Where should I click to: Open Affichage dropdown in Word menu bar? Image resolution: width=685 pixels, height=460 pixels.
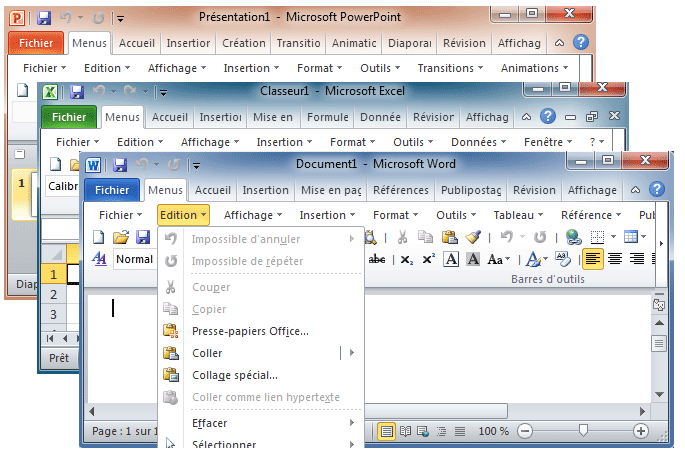[253, 215]
